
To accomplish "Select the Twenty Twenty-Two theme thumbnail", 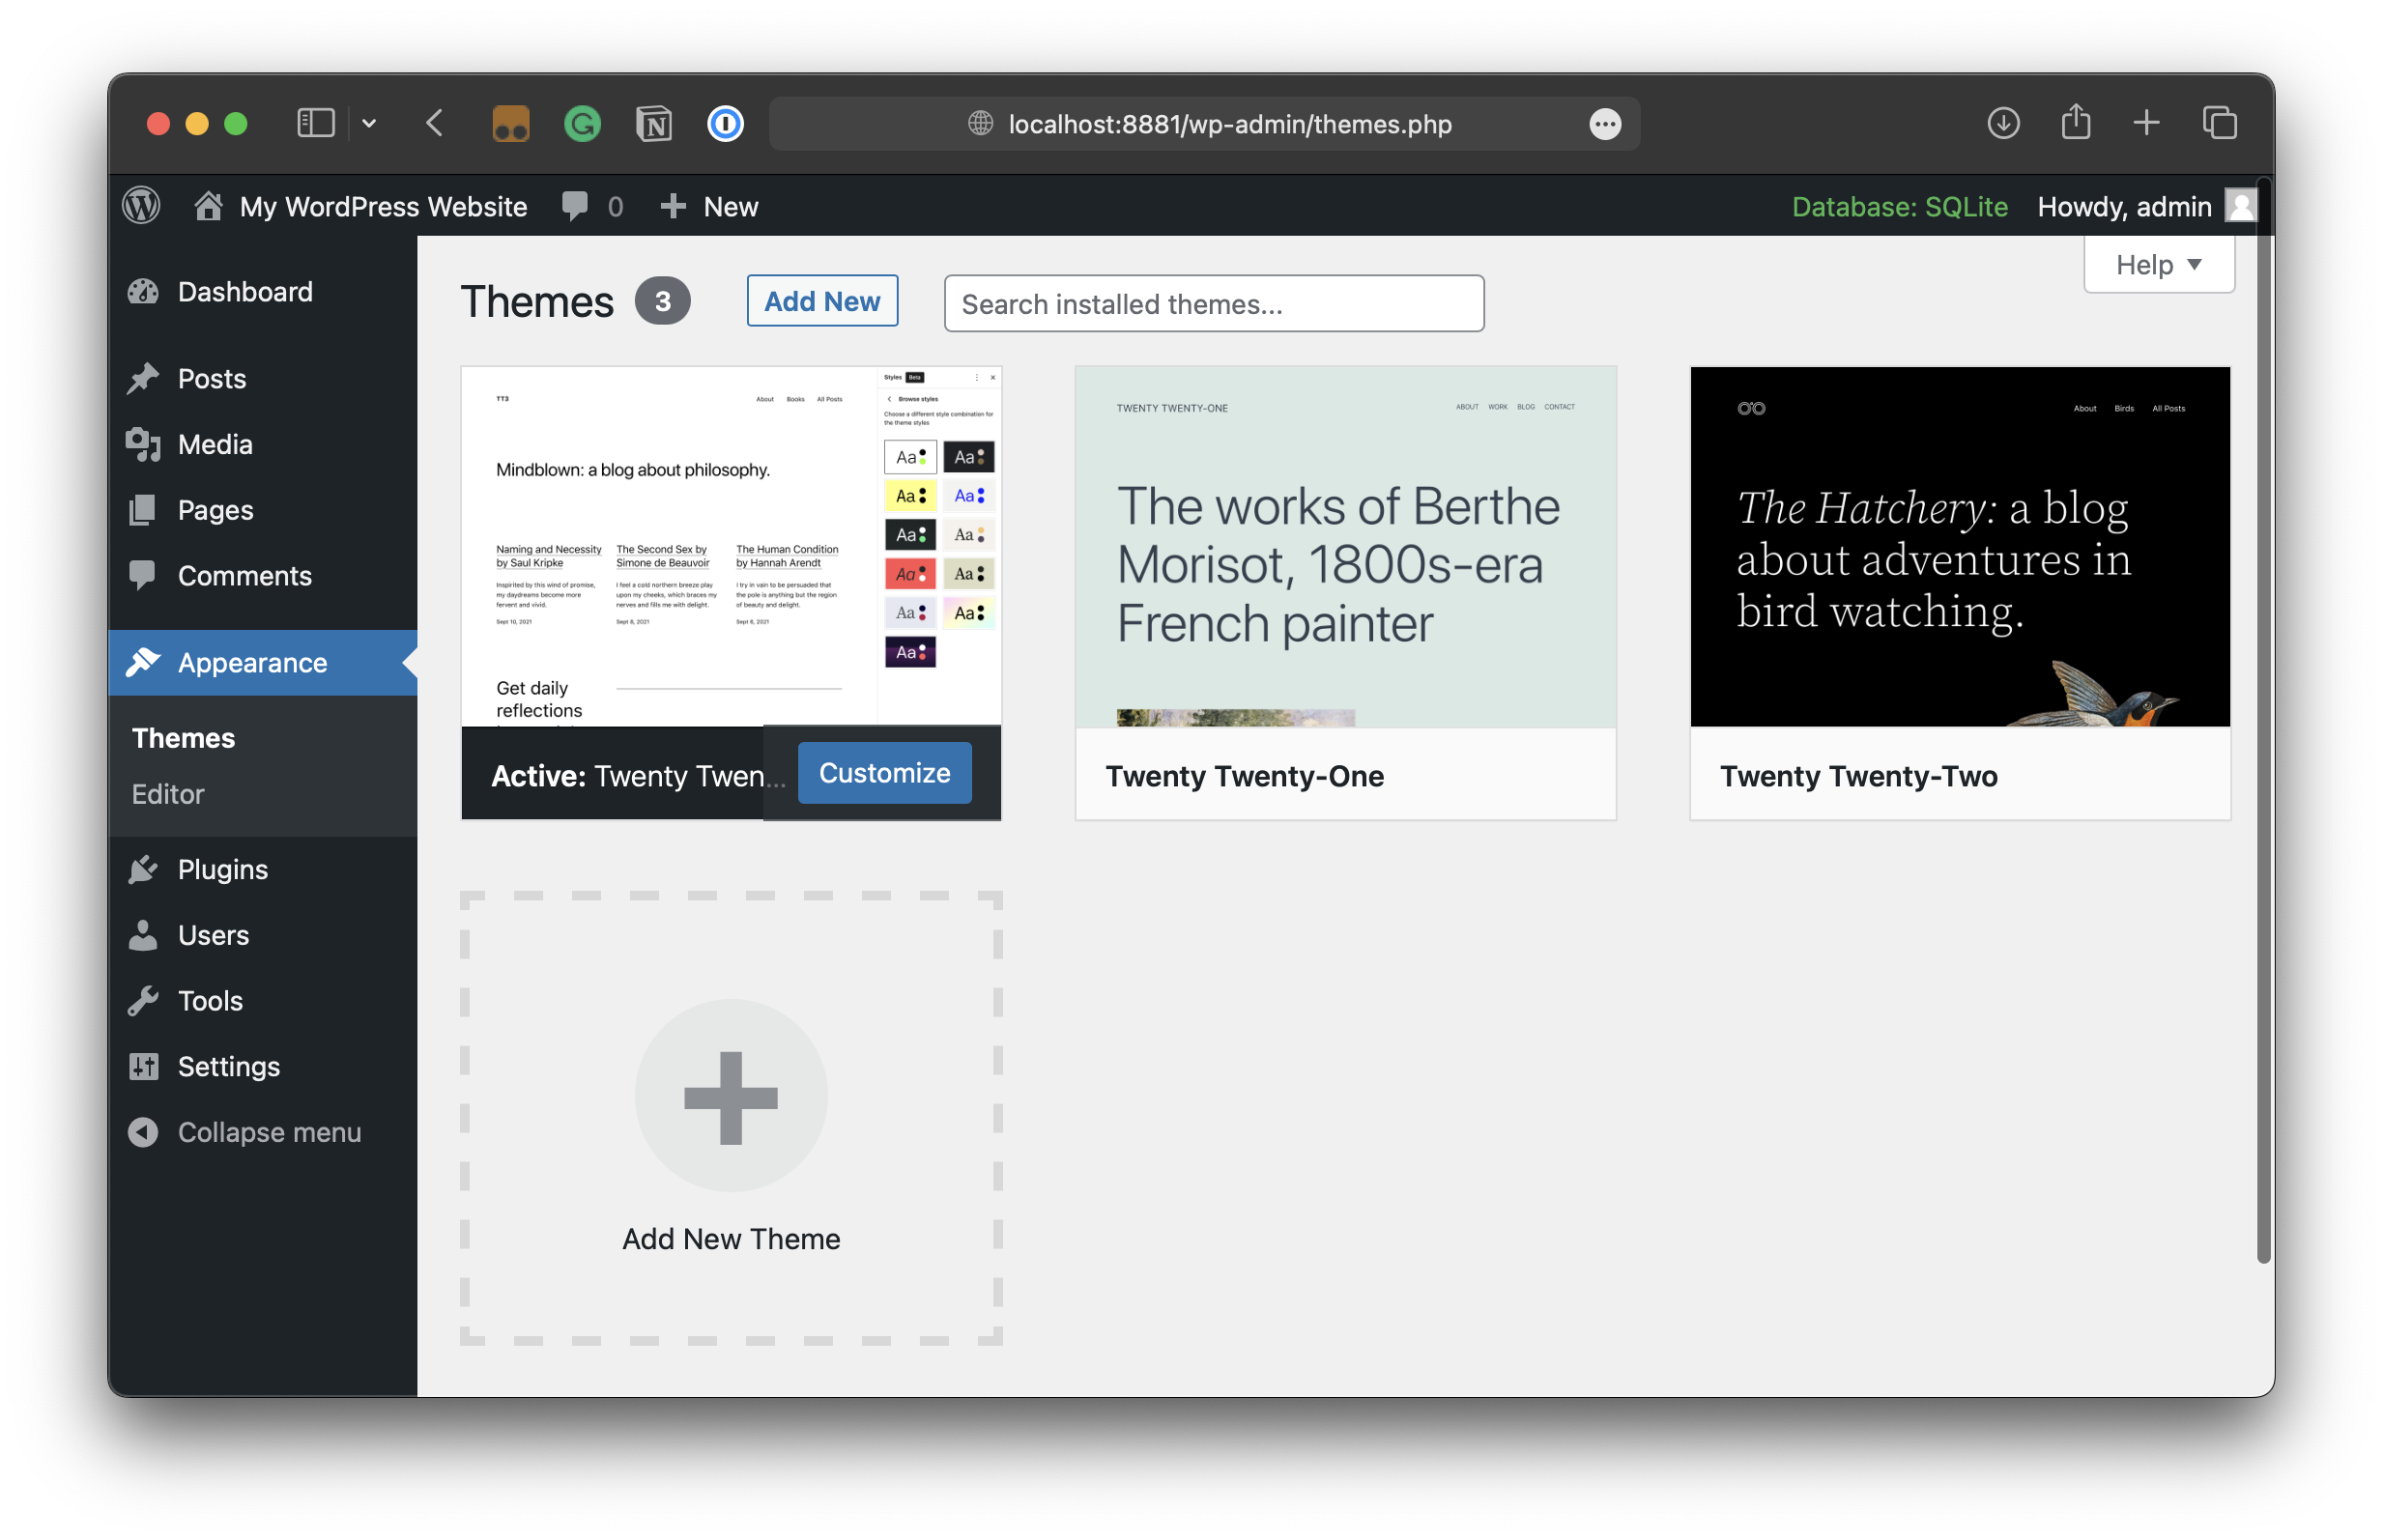I will [x=1958, y=546].
